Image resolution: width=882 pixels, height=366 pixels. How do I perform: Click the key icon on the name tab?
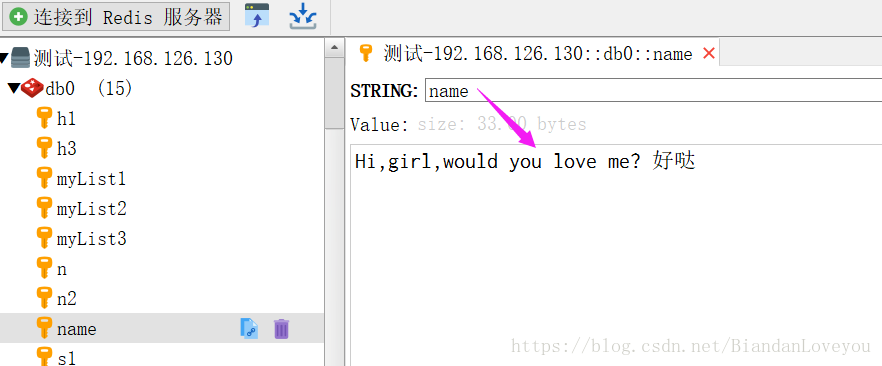click(366, 53)
